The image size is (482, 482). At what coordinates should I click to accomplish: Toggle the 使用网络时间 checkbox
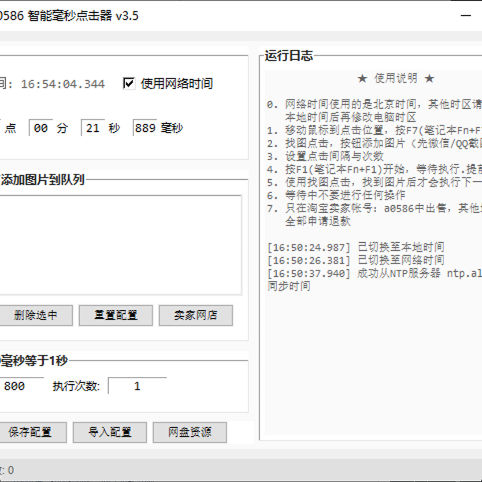[x=129, y=83]
